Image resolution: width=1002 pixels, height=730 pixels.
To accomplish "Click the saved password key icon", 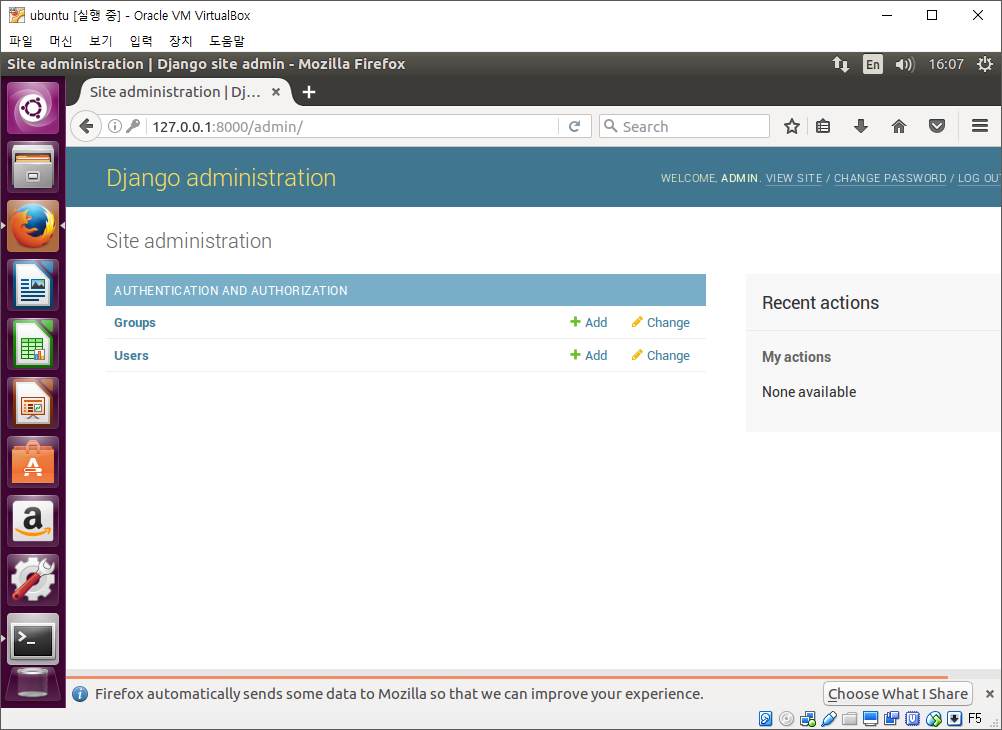I will 133,127.
